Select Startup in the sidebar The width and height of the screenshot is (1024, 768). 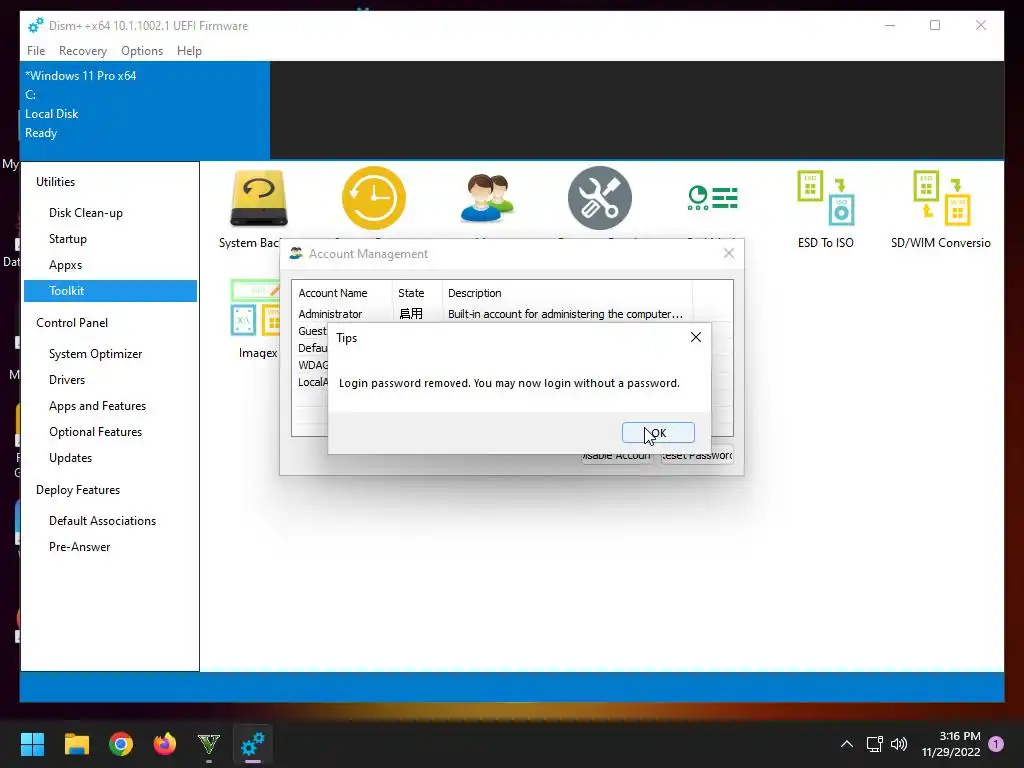click(x=110, y=239)
